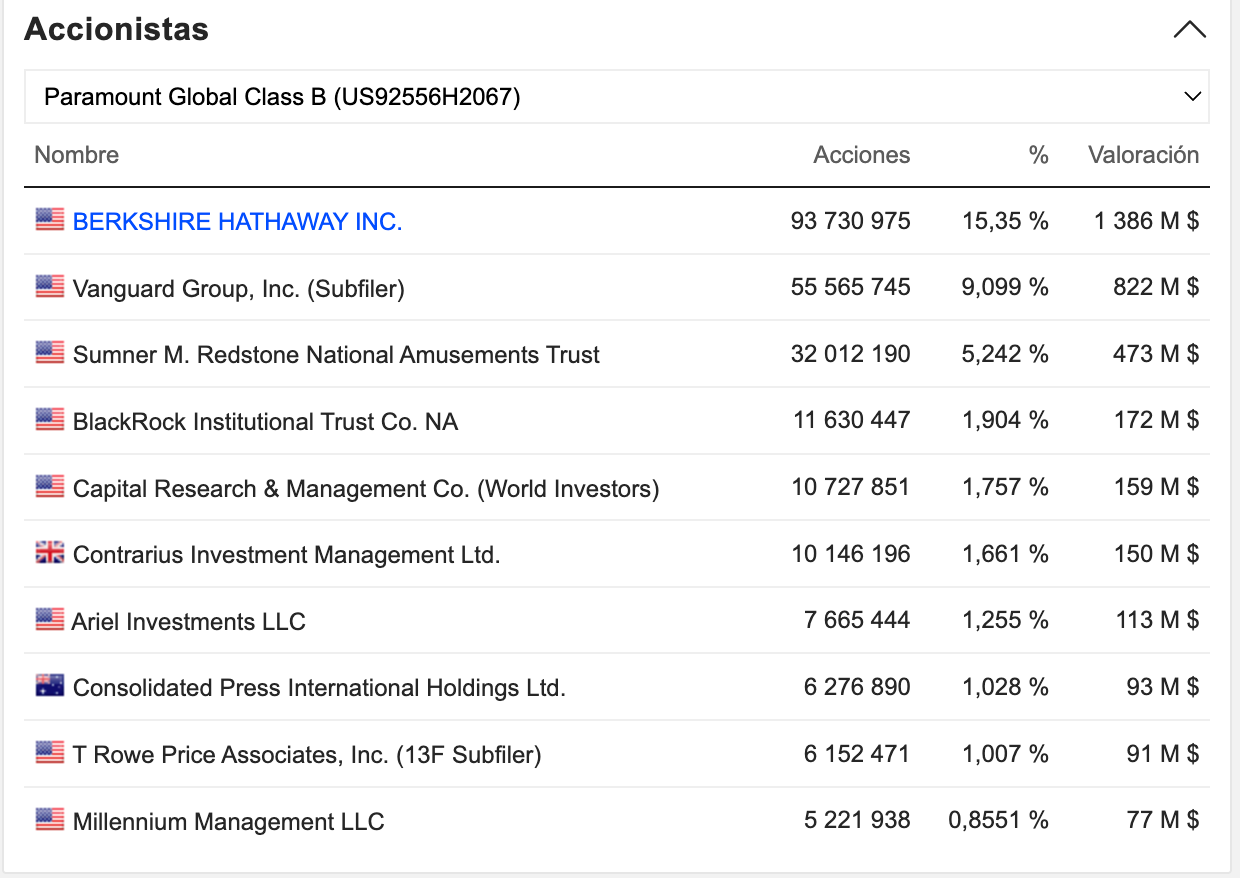
Task: Click the 1,028 % value
Action: coord(1005,687)
